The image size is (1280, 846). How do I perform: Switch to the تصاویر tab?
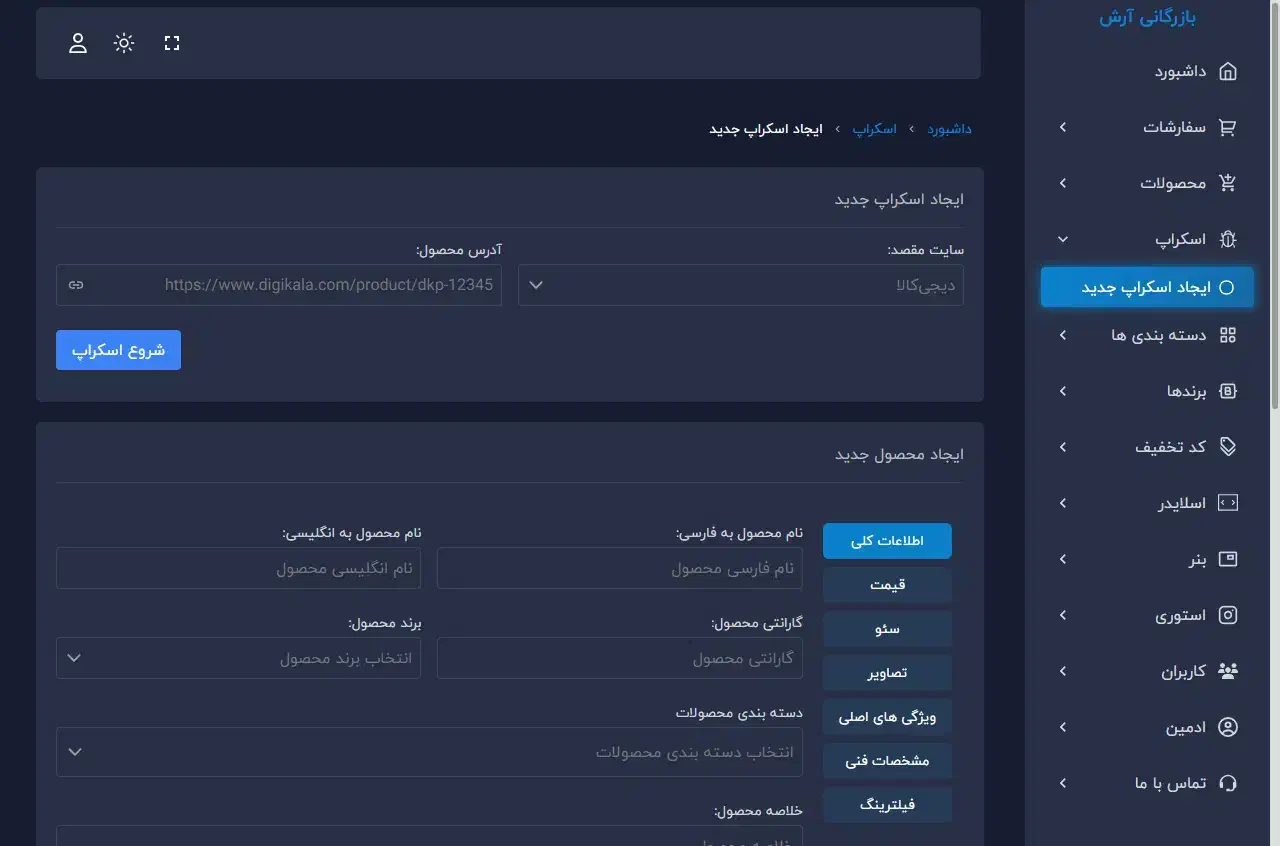tap(886, 672)
